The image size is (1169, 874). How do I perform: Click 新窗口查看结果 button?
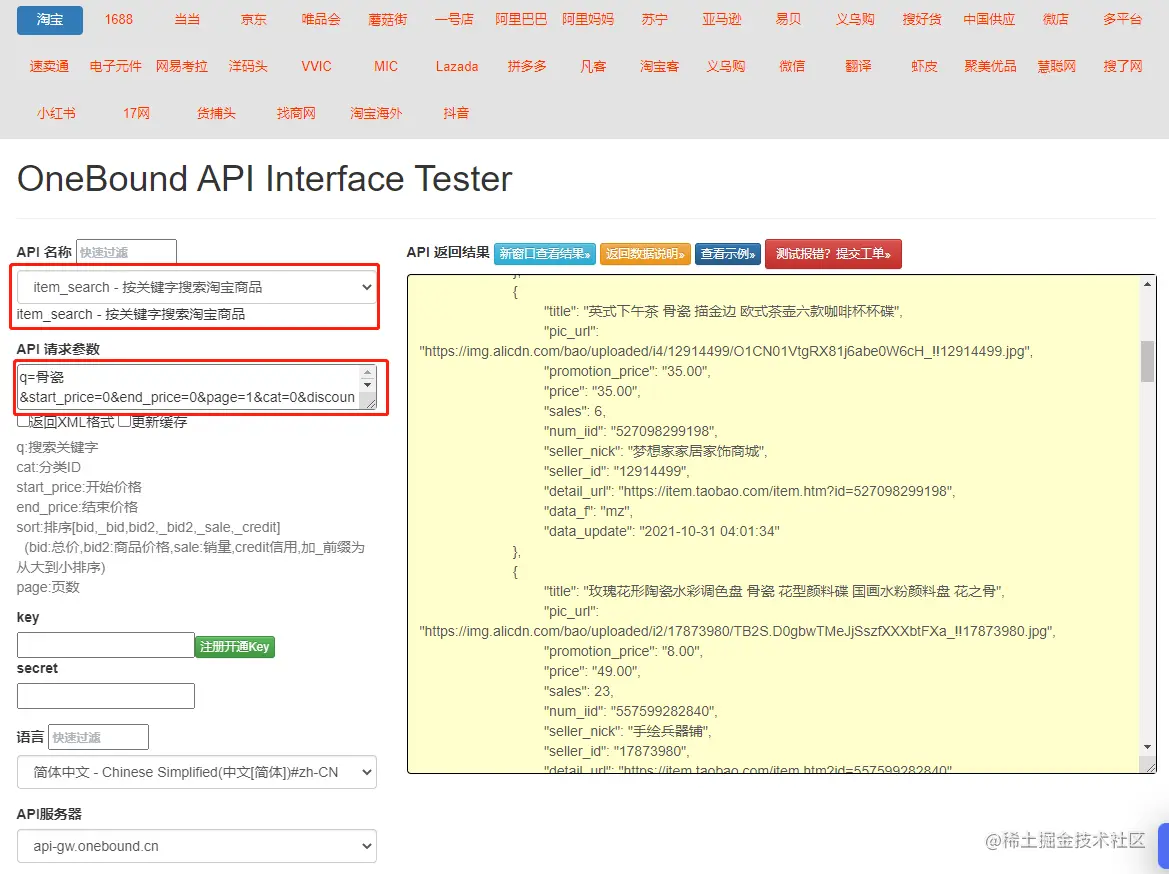[545, 254]
